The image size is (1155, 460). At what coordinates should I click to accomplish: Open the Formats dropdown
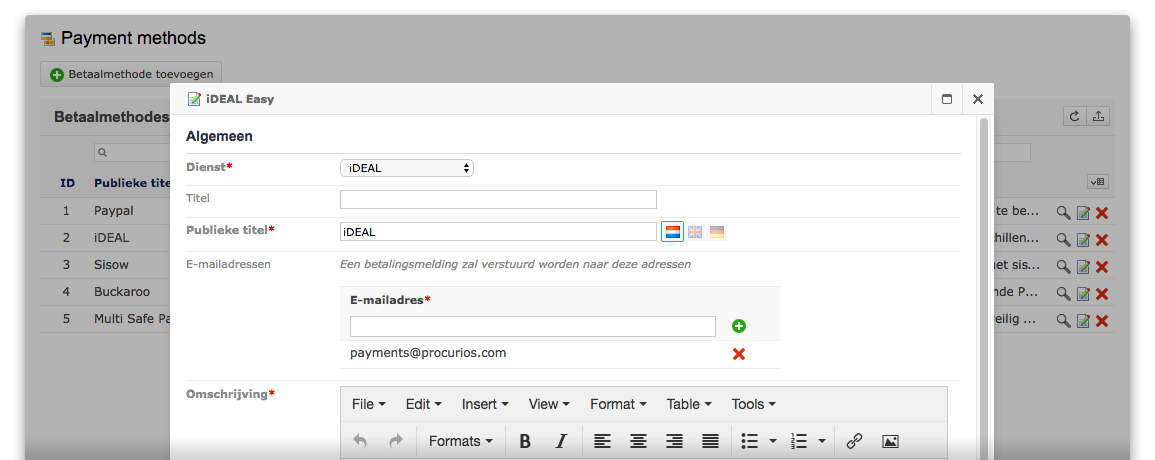(461, 441)
